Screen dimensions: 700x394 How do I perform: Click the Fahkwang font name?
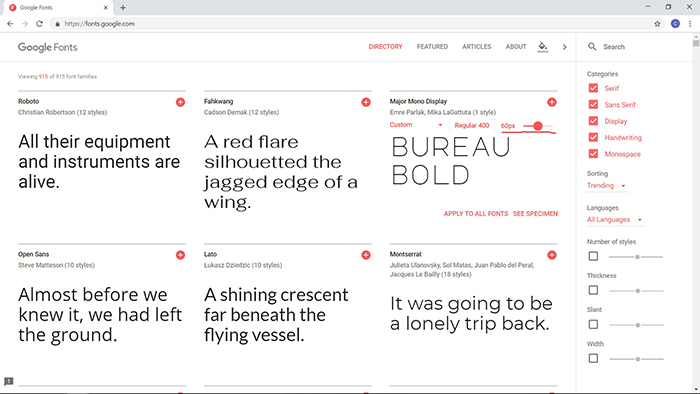(x=218, y=101)
